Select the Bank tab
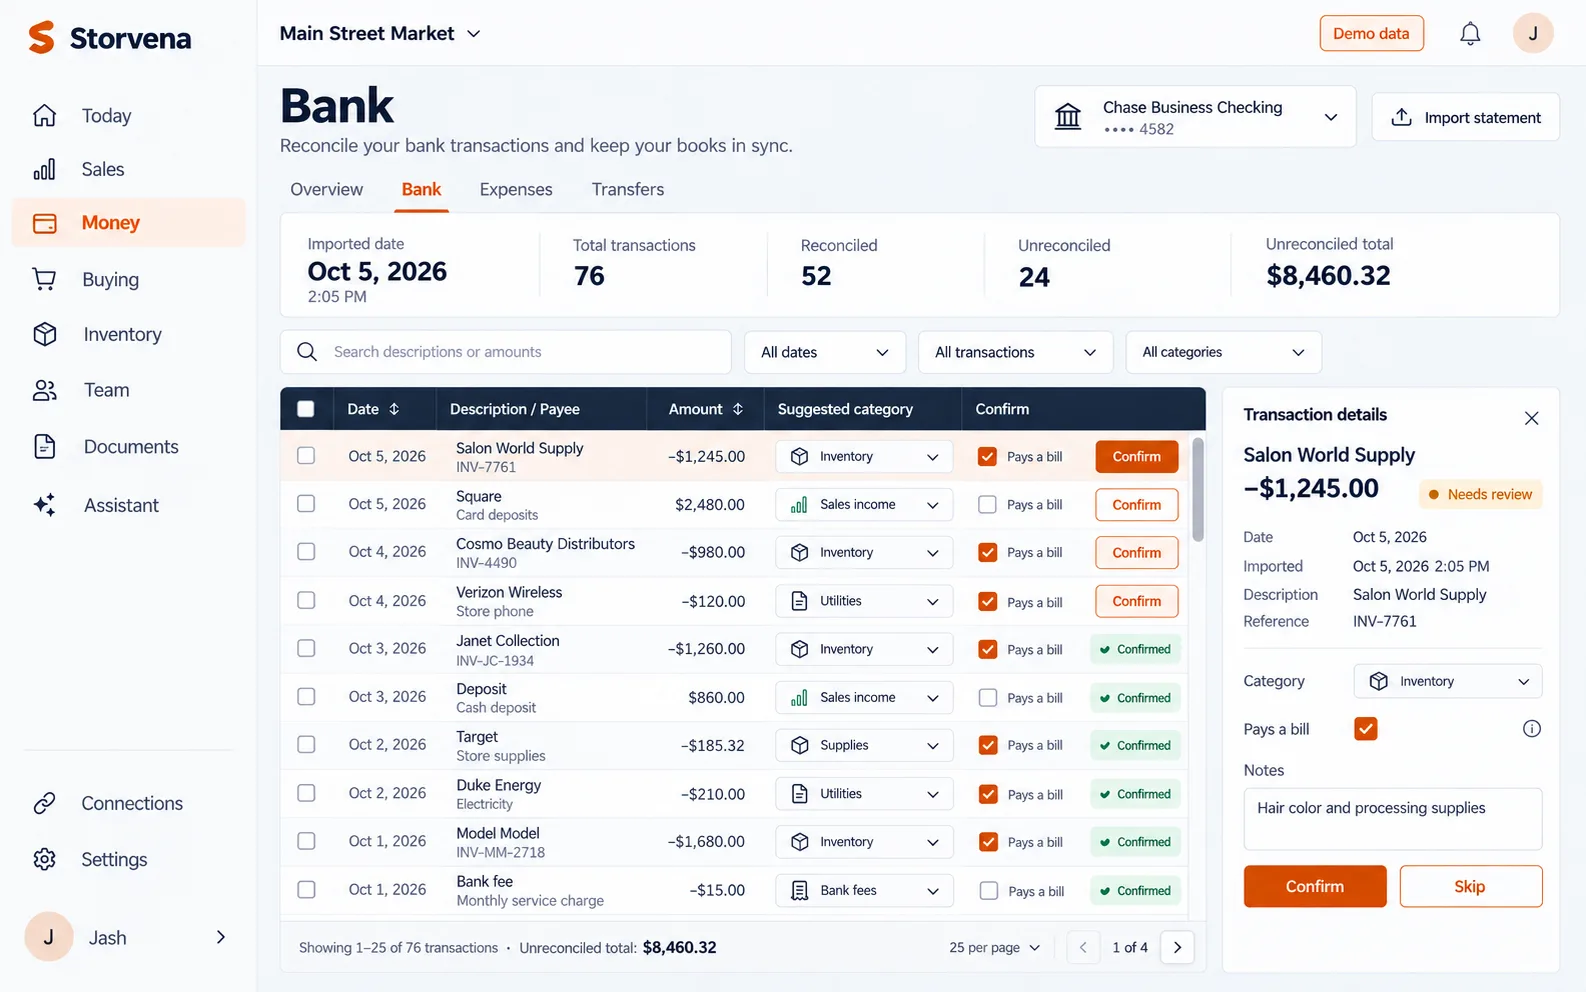This screenshot has width=1586, height=992. point(421,189)
